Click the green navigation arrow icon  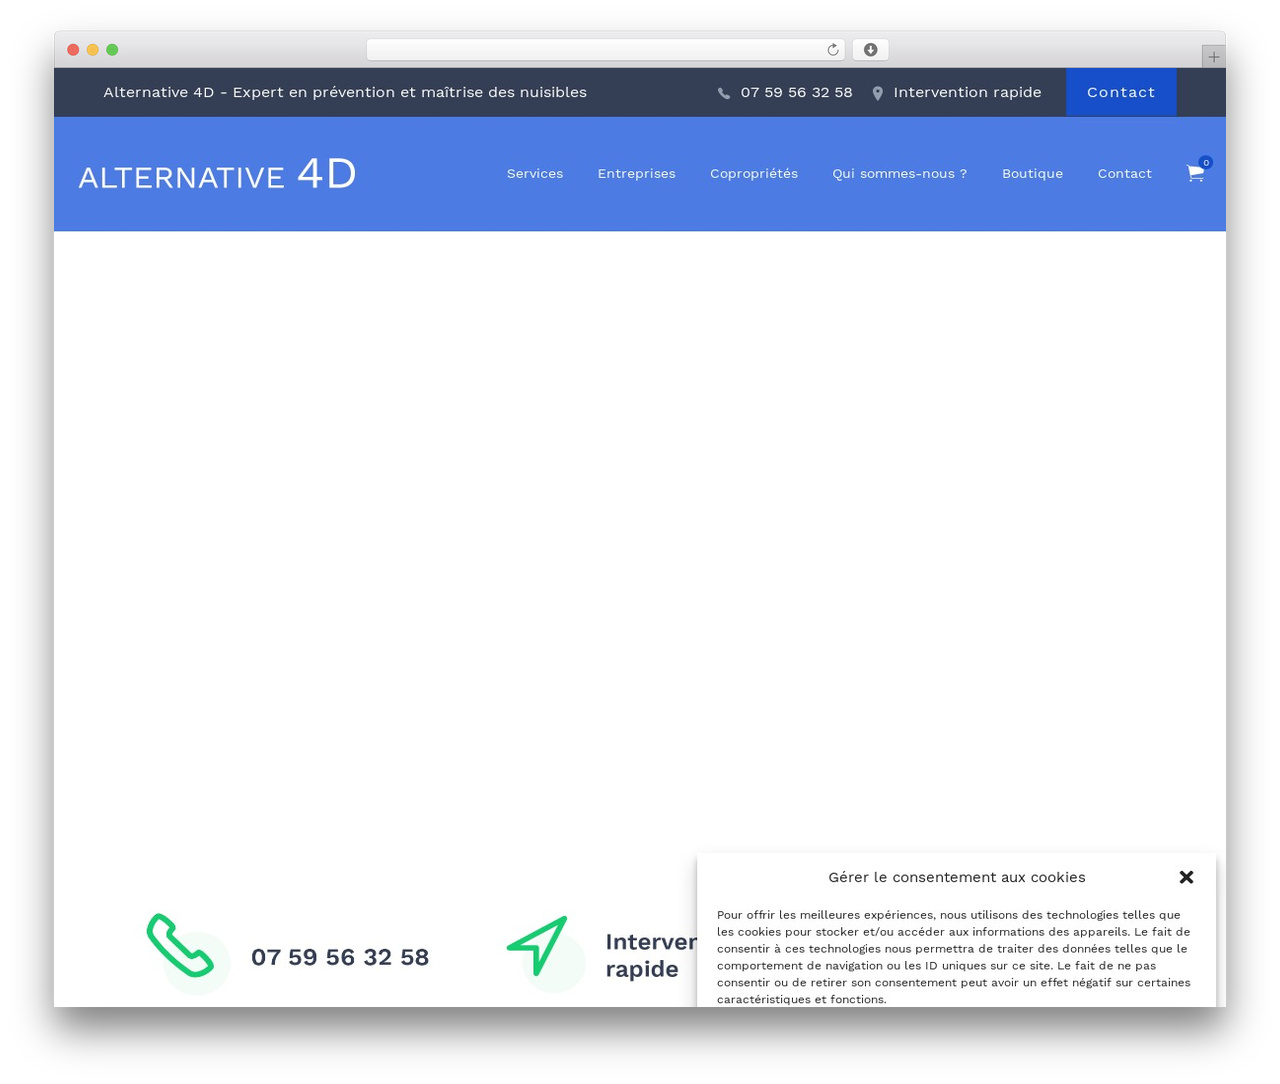538,945
